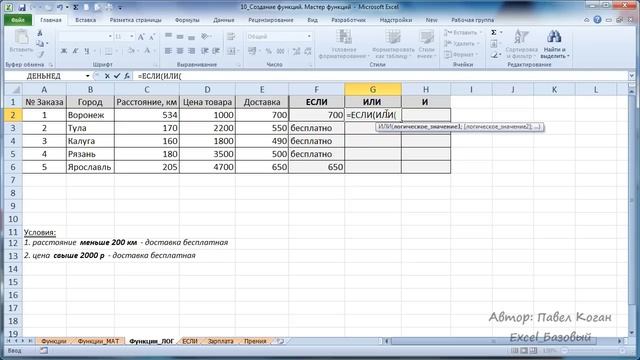Align cell text left
The height and width of the screenshot is (360, 640).
[168, 51]
